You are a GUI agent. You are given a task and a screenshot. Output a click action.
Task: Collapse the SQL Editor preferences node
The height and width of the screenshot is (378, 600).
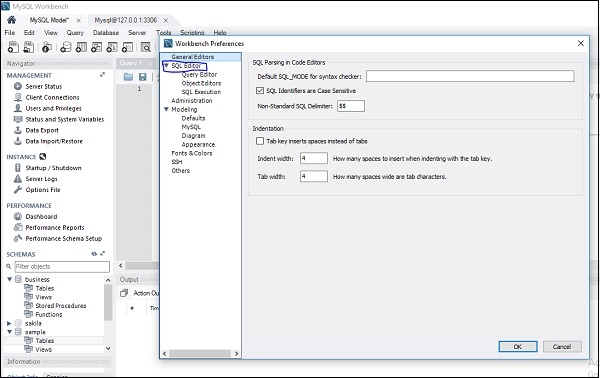166,66
